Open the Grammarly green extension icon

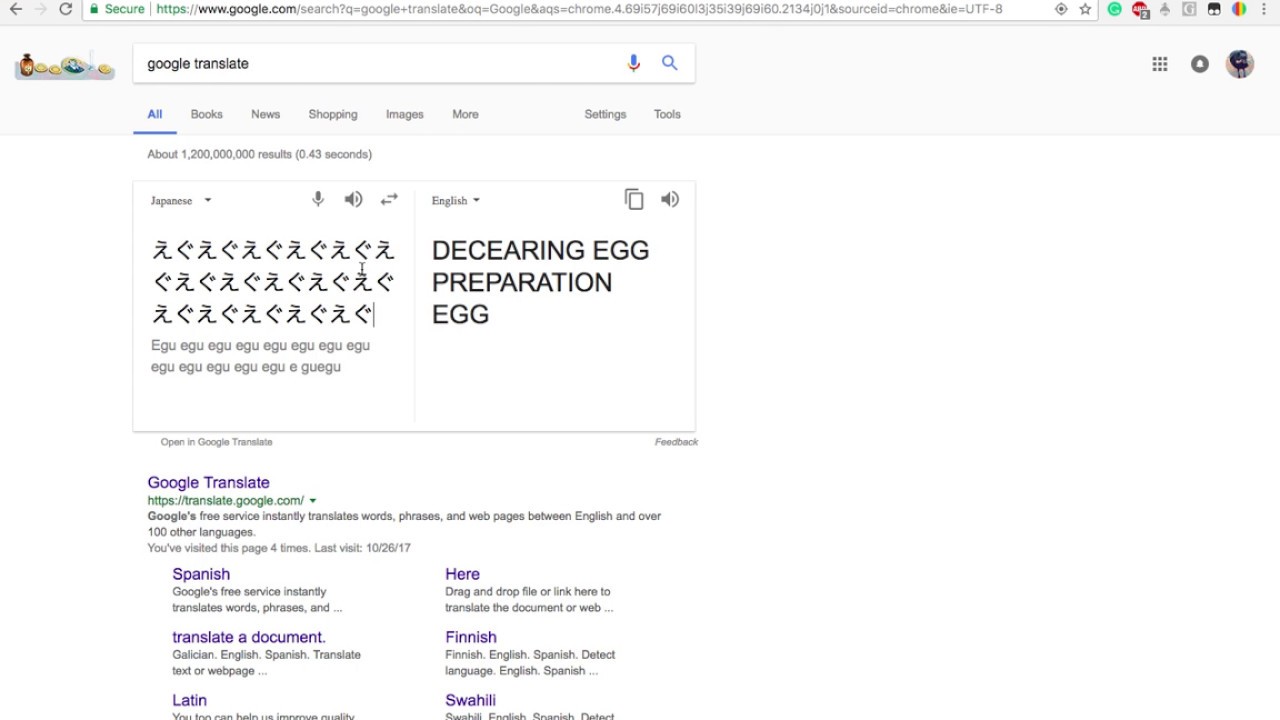1115,9
